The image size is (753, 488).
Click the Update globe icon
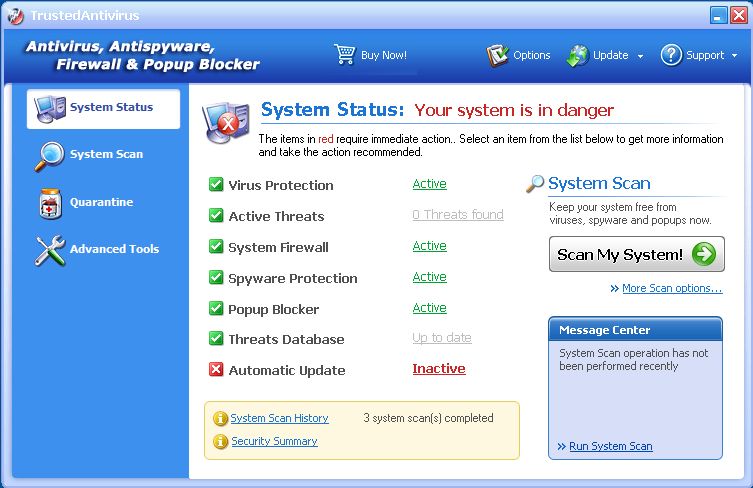click(577, 55)
